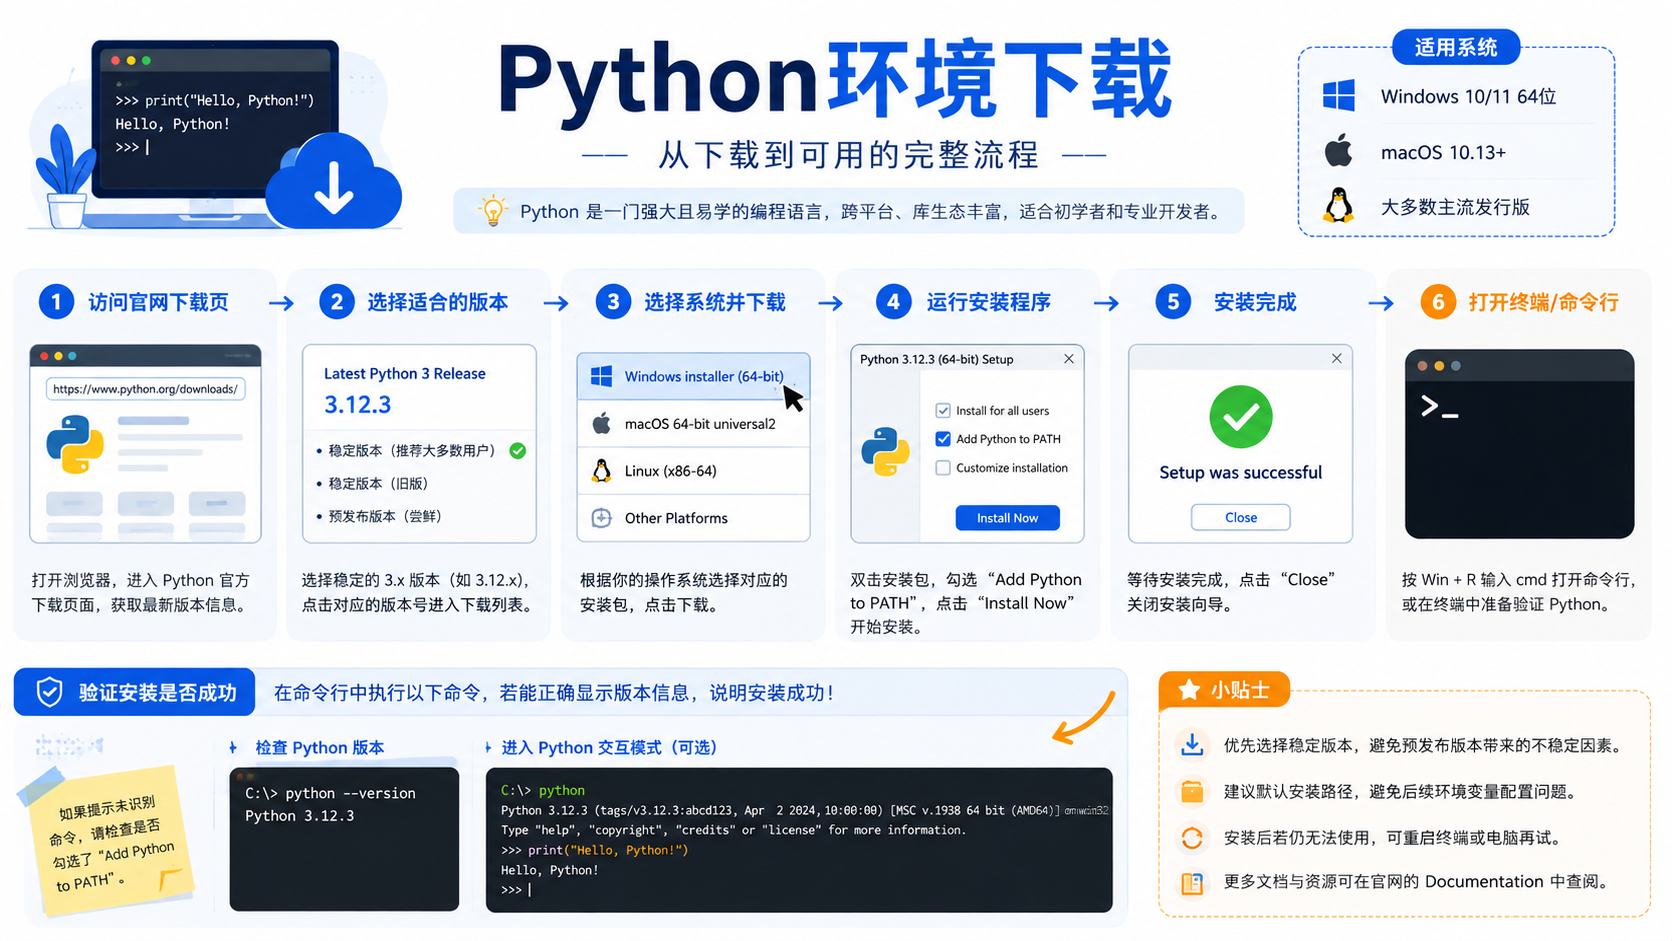The height and width of the screenshot is (941, 1672).
Task: Click step 6 heading 打开终端/命令行
Action: click(x=1543, y=302)
